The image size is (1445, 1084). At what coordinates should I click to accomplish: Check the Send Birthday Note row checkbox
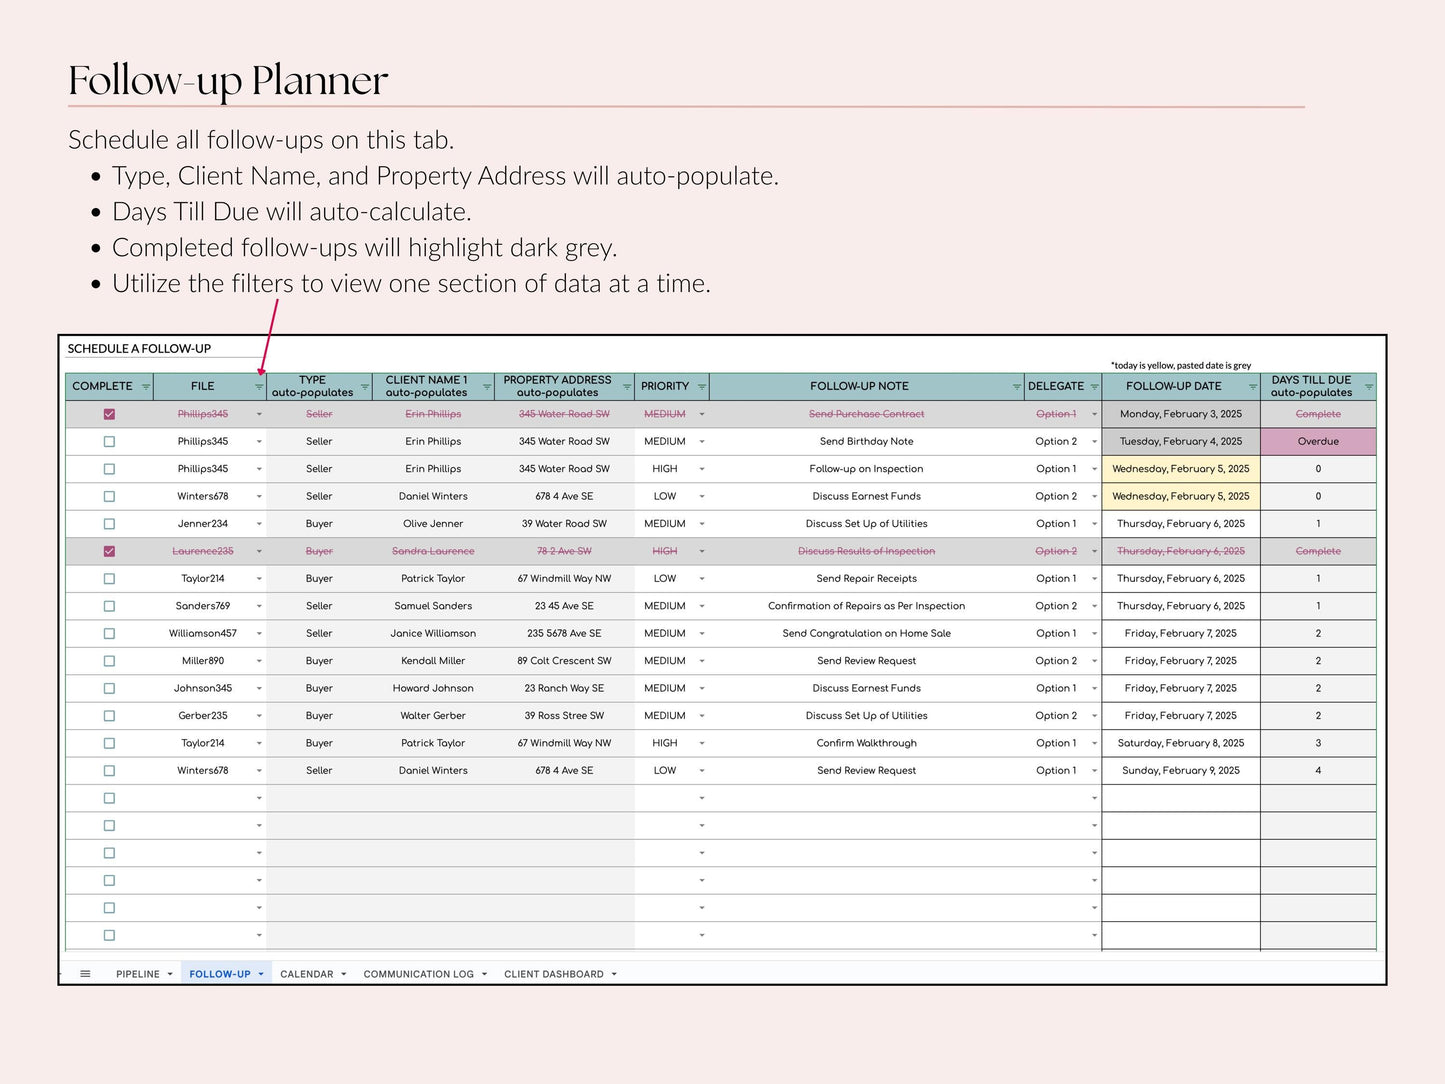(109, 441)
